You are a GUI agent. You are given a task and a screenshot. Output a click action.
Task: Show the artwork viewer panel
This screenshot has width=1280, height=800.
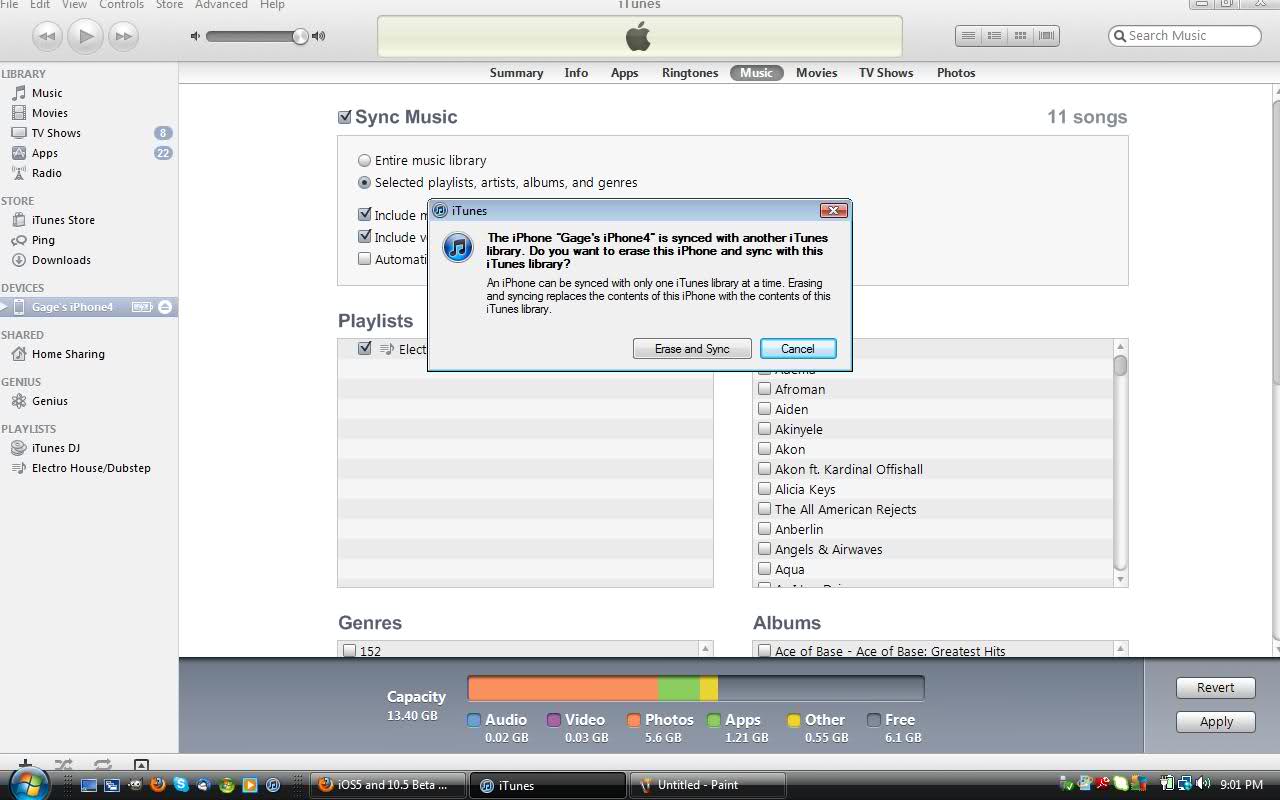[141, 765]
